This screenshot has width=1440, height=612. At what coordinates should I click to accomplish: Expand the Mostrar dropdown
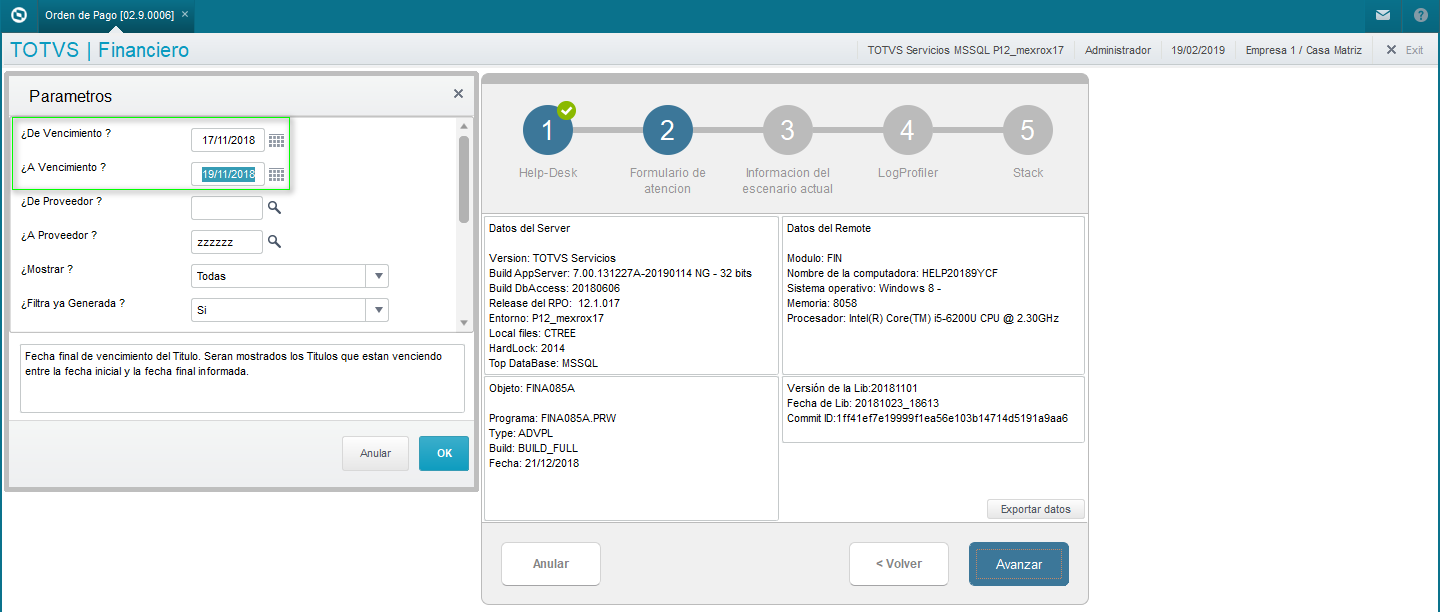click(x=377, y=276)
